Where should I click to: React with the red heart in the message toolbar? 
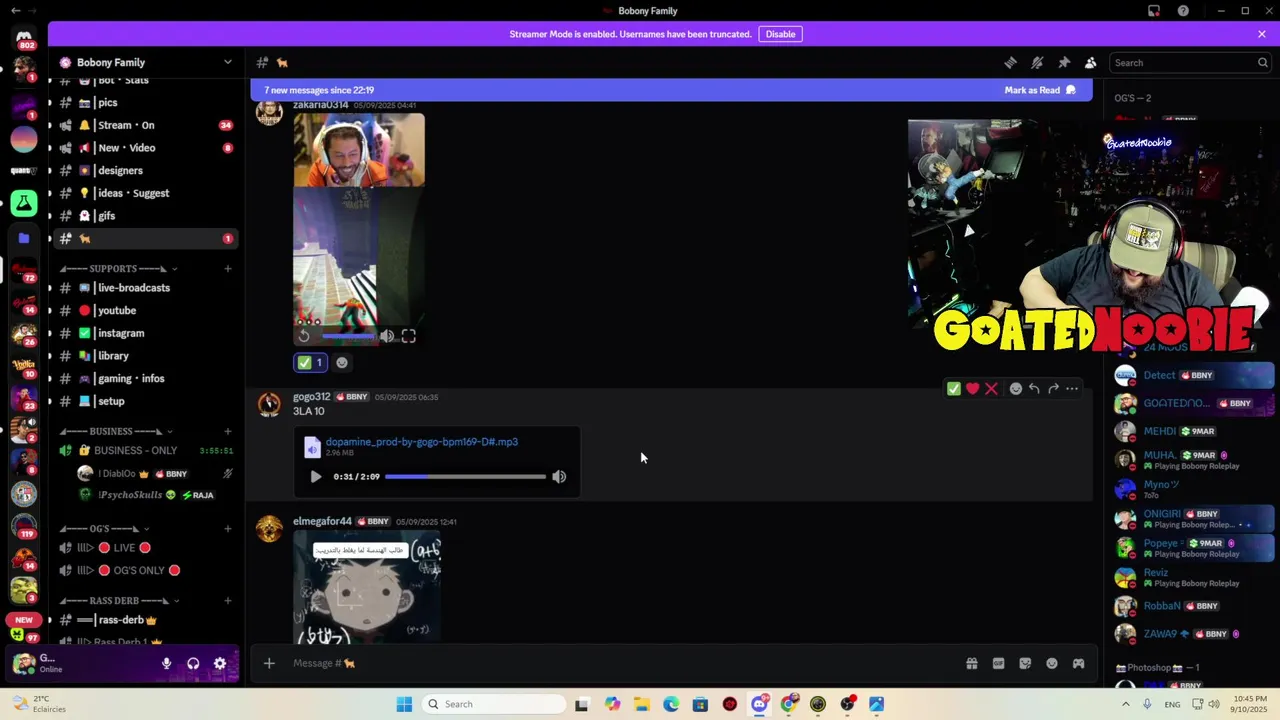tap(972, 388)
